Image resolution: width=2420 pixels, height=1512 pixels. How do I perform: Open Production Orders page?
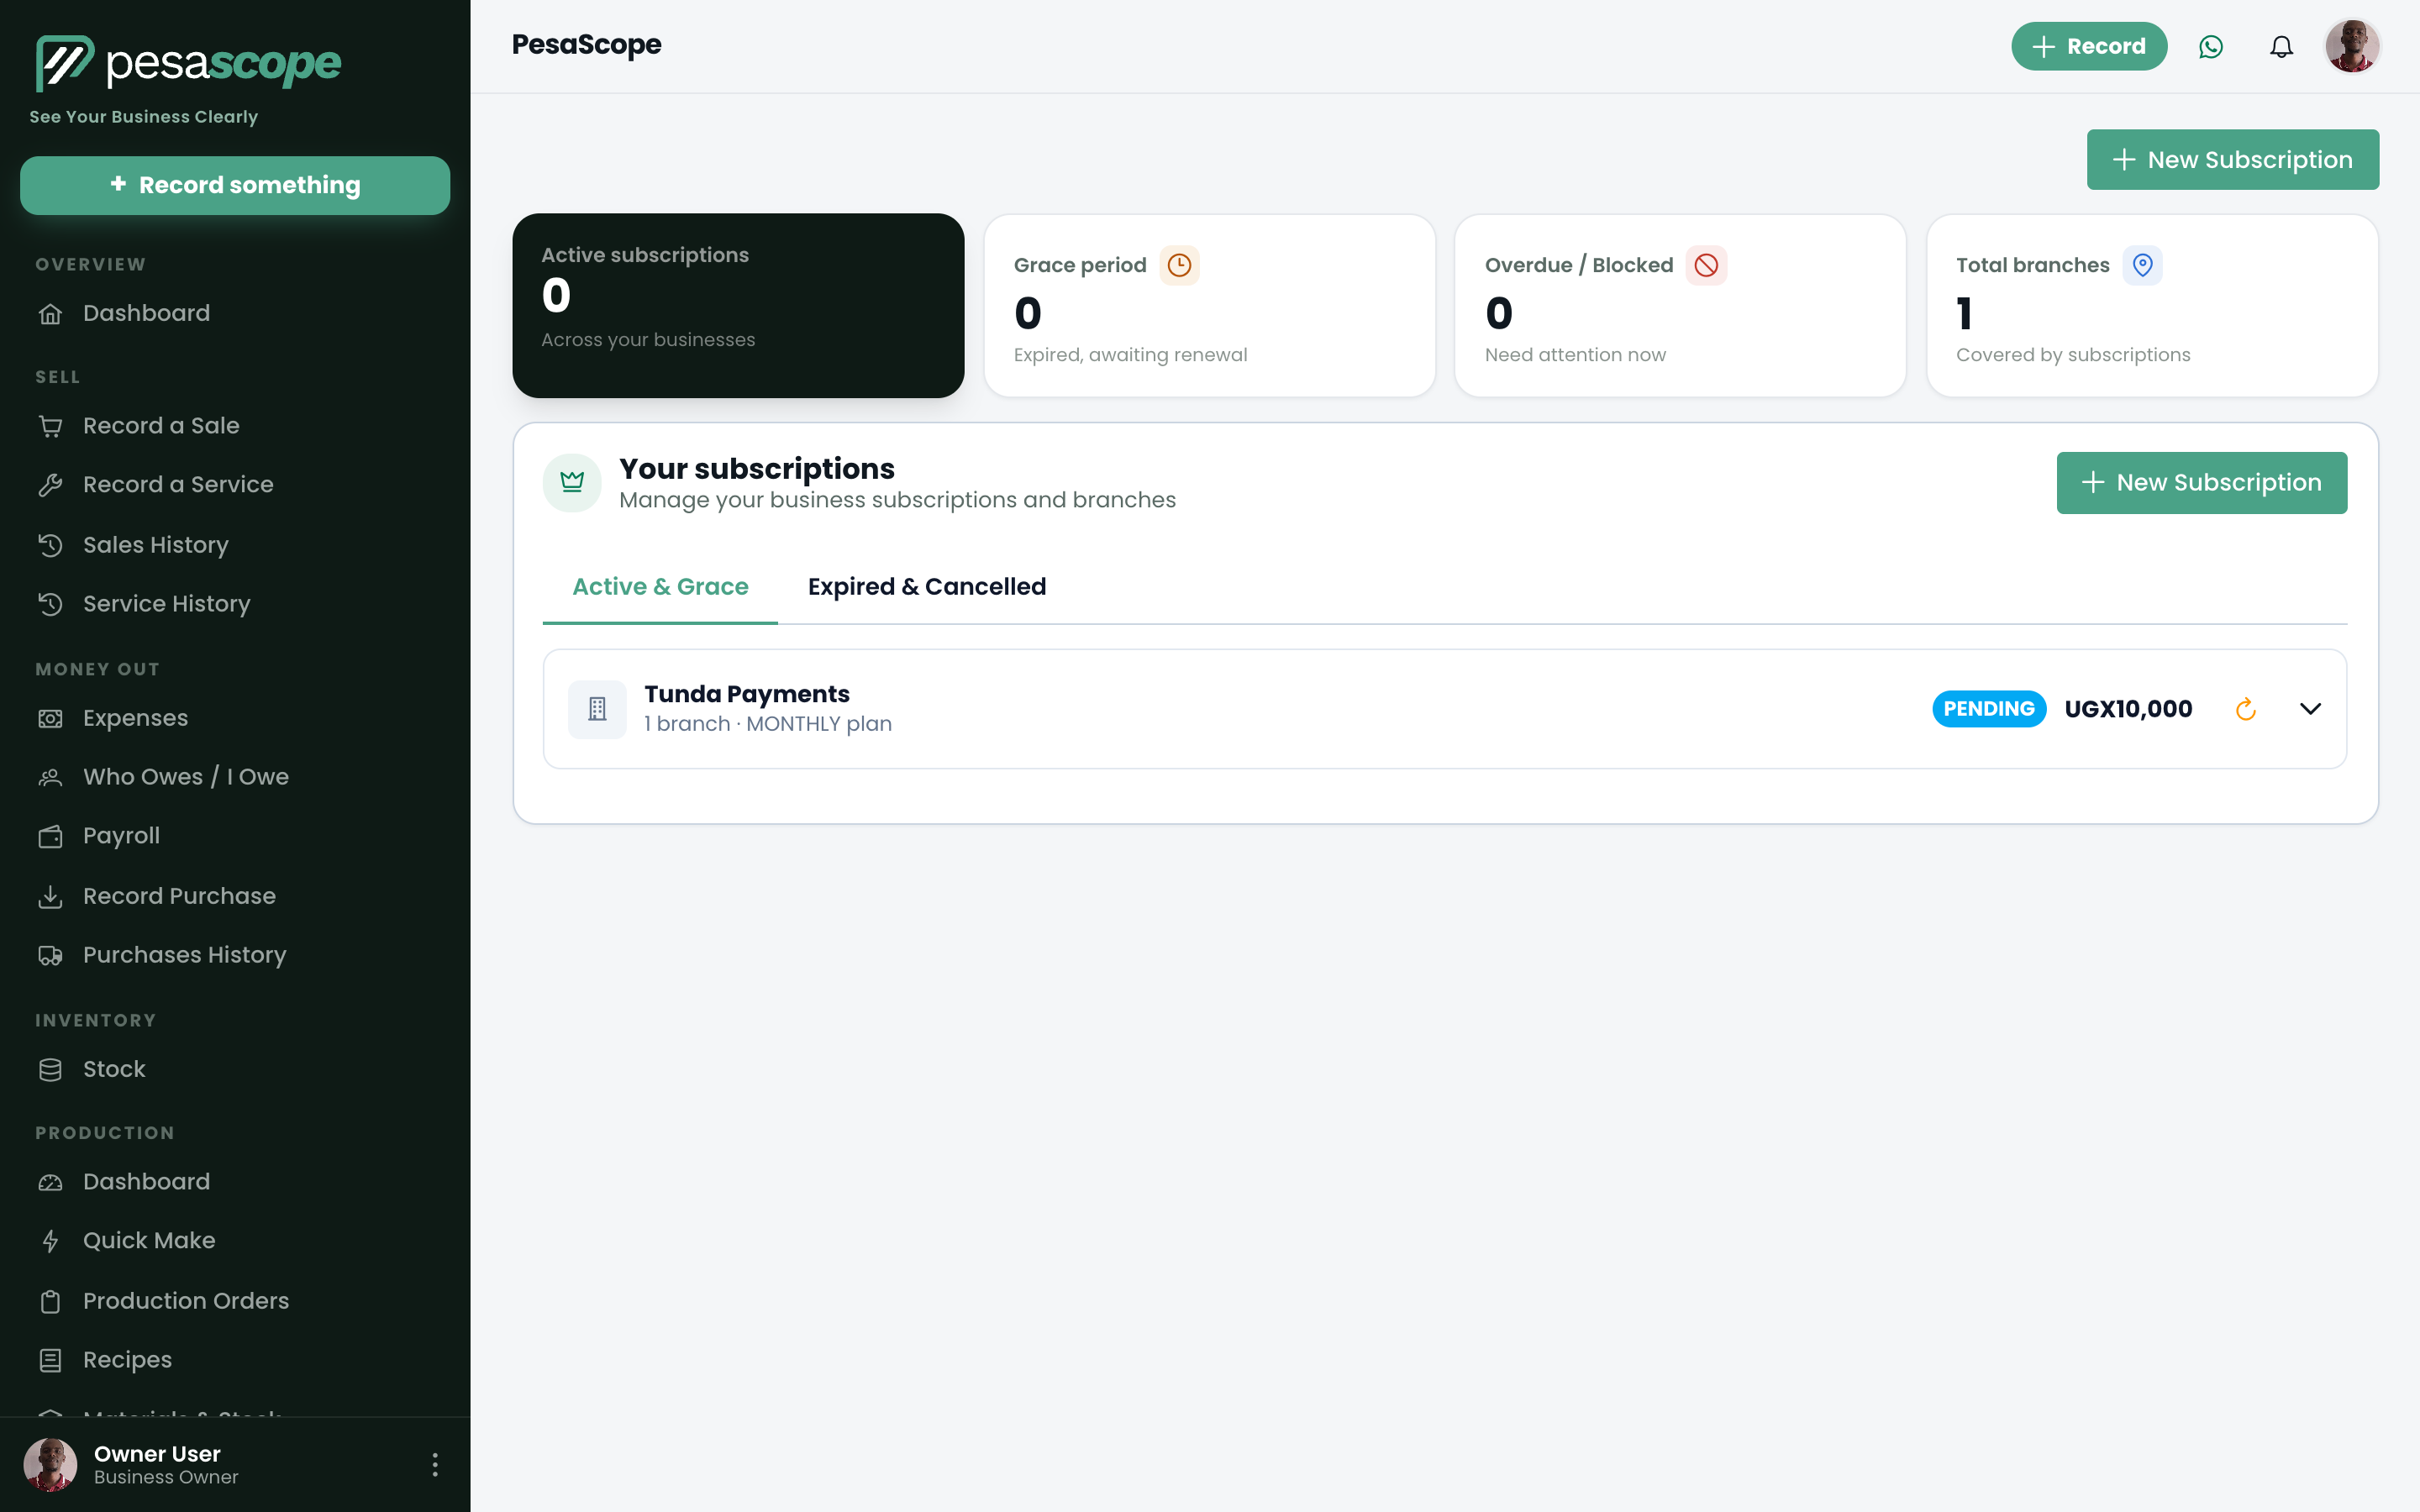(235, 1301)
